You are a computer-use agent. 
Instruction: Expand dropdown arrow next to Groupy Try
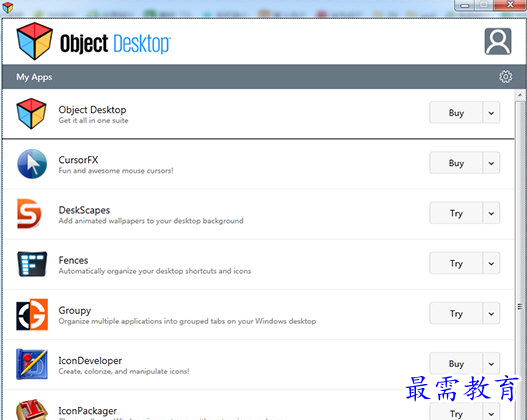(x=491, y=313)
